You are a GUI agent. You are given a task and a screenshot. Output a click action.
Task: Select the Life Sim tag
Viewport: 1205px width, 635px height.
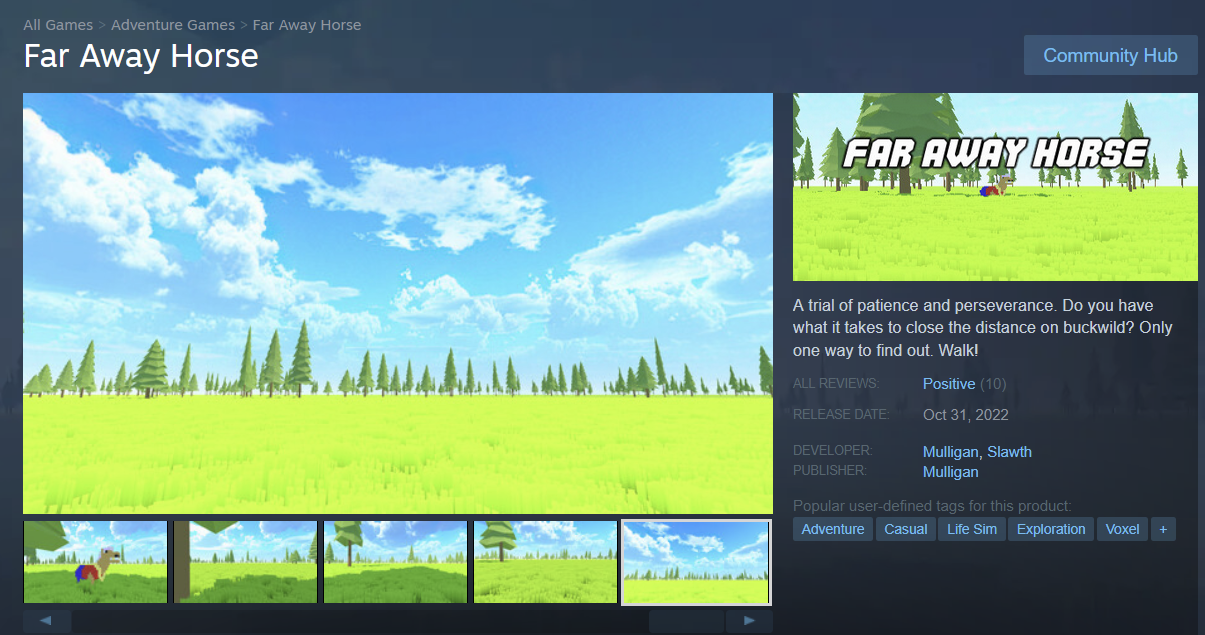[972, 529]
